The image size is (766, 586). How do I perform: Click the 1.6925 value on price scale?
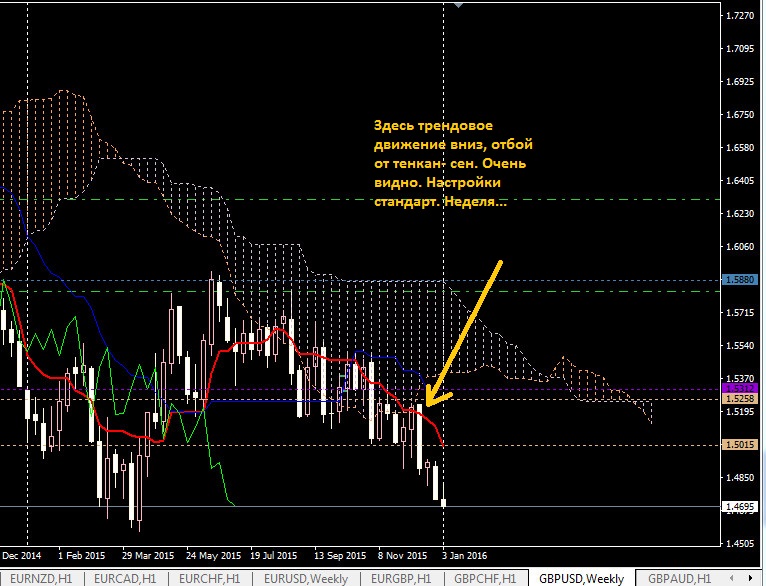pyautogui.click(x=740, y=82)
